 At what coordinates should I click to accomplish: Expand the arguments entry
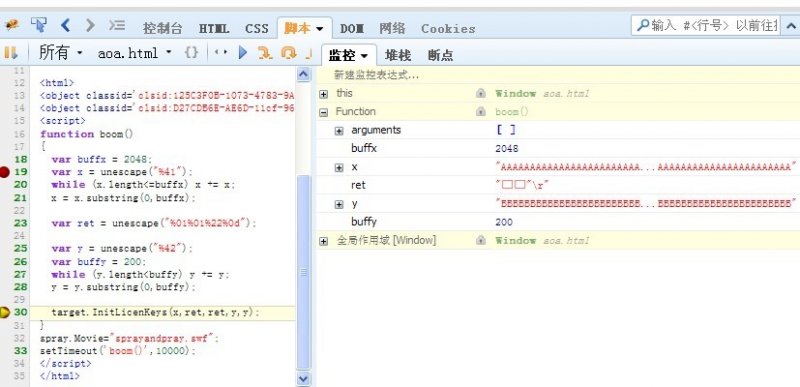[339, 131]
